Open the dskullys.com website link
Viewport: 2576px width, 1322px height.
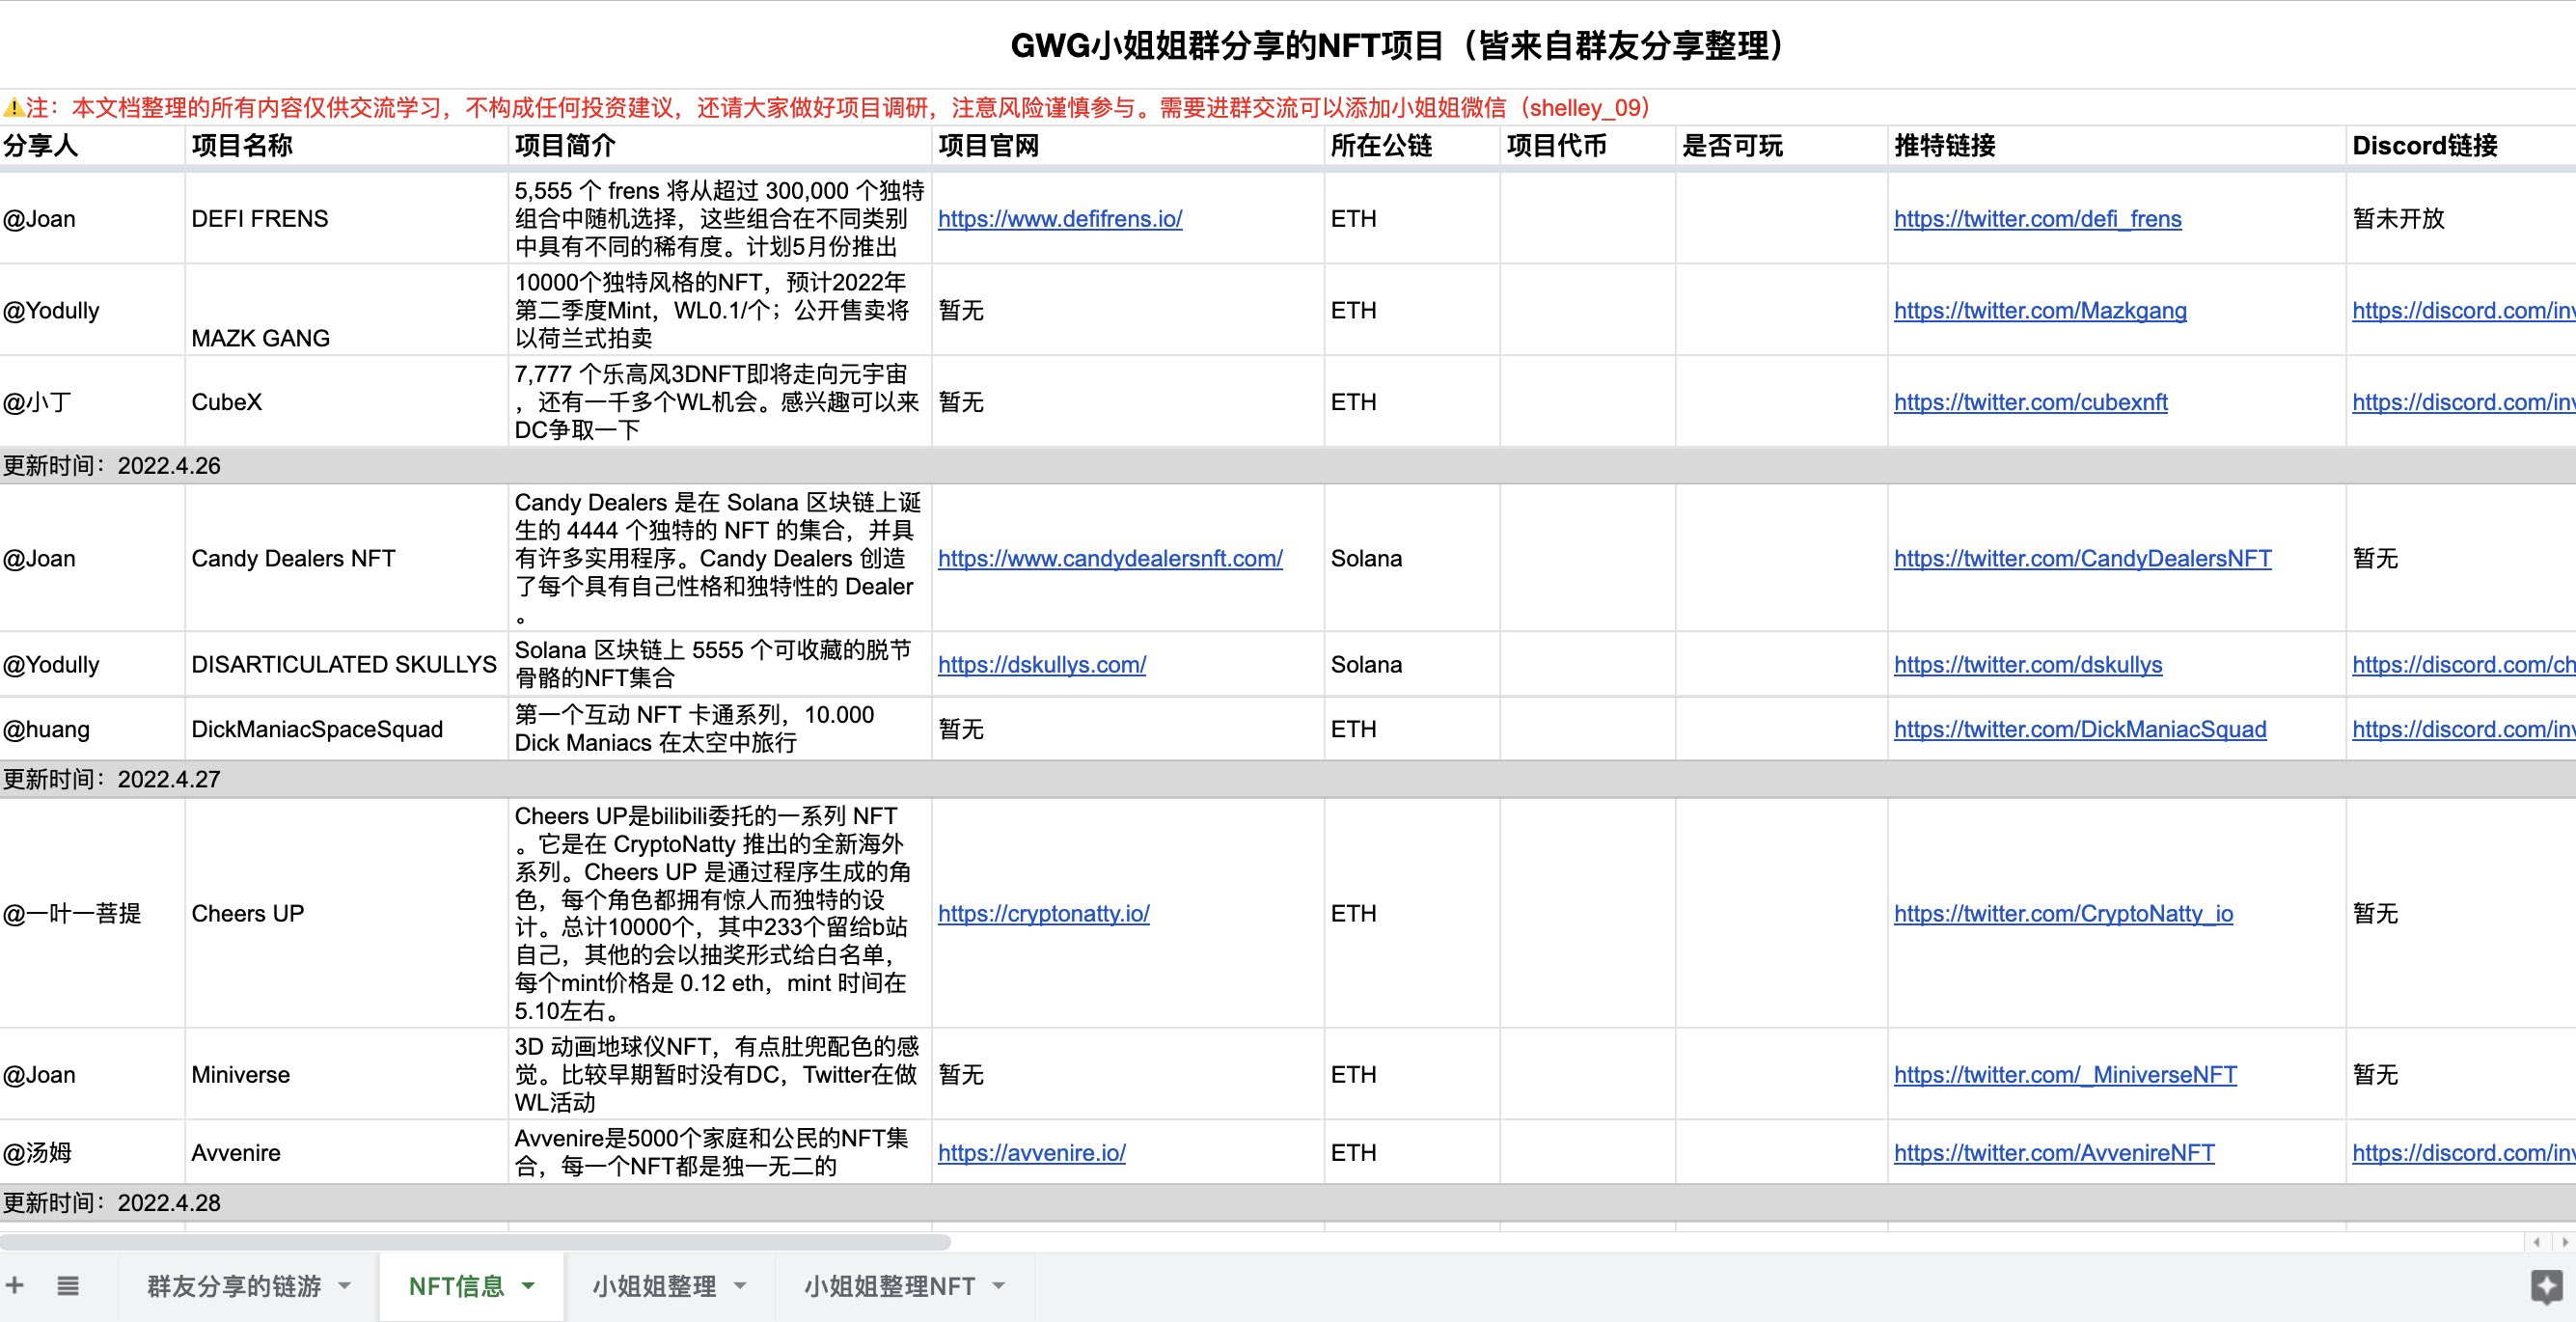pyautogui.click(x=1042, y=665)
